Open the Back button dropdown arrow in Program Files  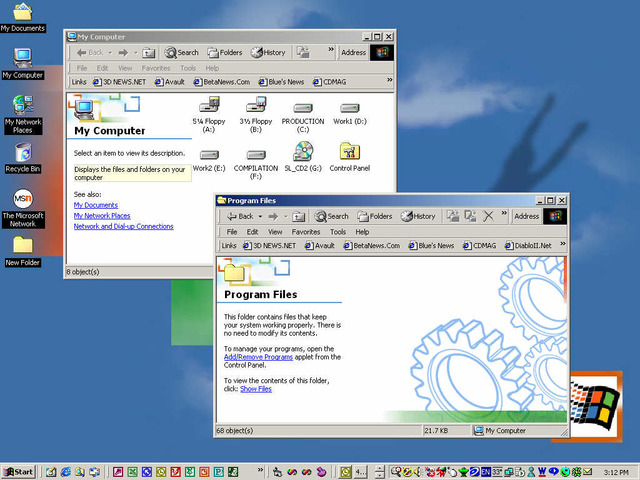coord(260,216)
